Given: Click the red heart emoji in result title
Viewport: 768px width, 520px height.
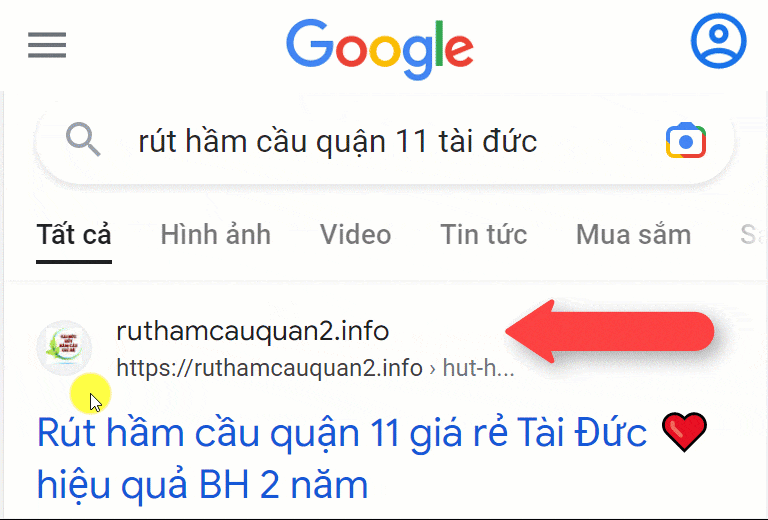Looking at the screenshot, I should click(x=684, y=432).
